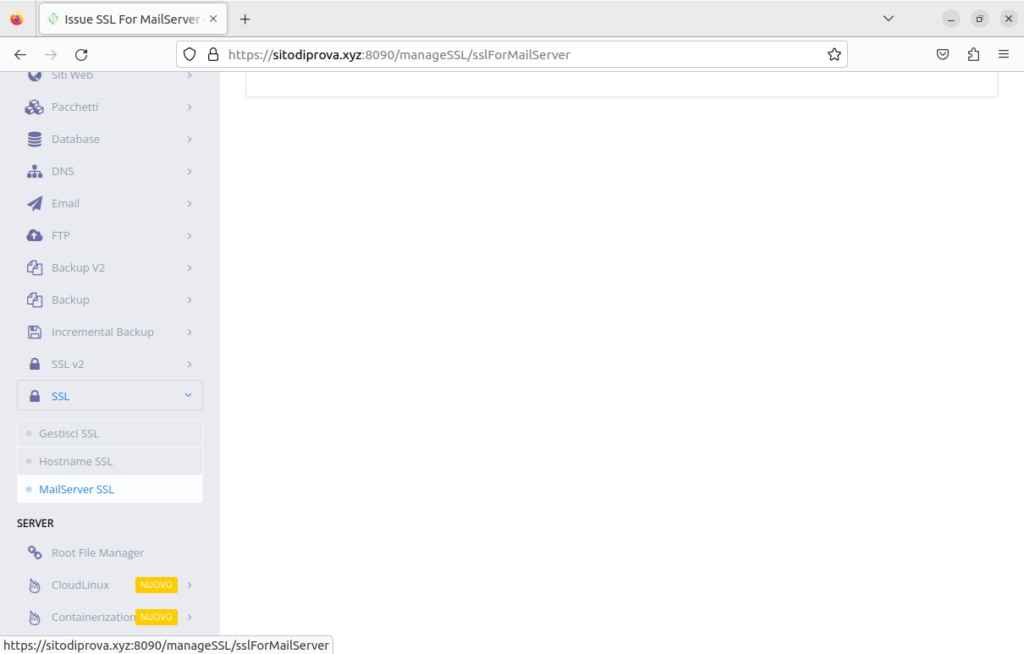Open the Database sidebar menu
The image size is (1024, 654).
[110, 139]
